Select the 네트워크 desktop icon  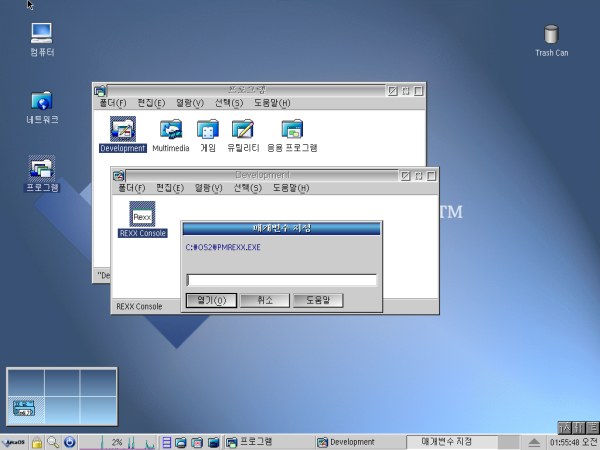pyautogui.click(x=42, y=101)
